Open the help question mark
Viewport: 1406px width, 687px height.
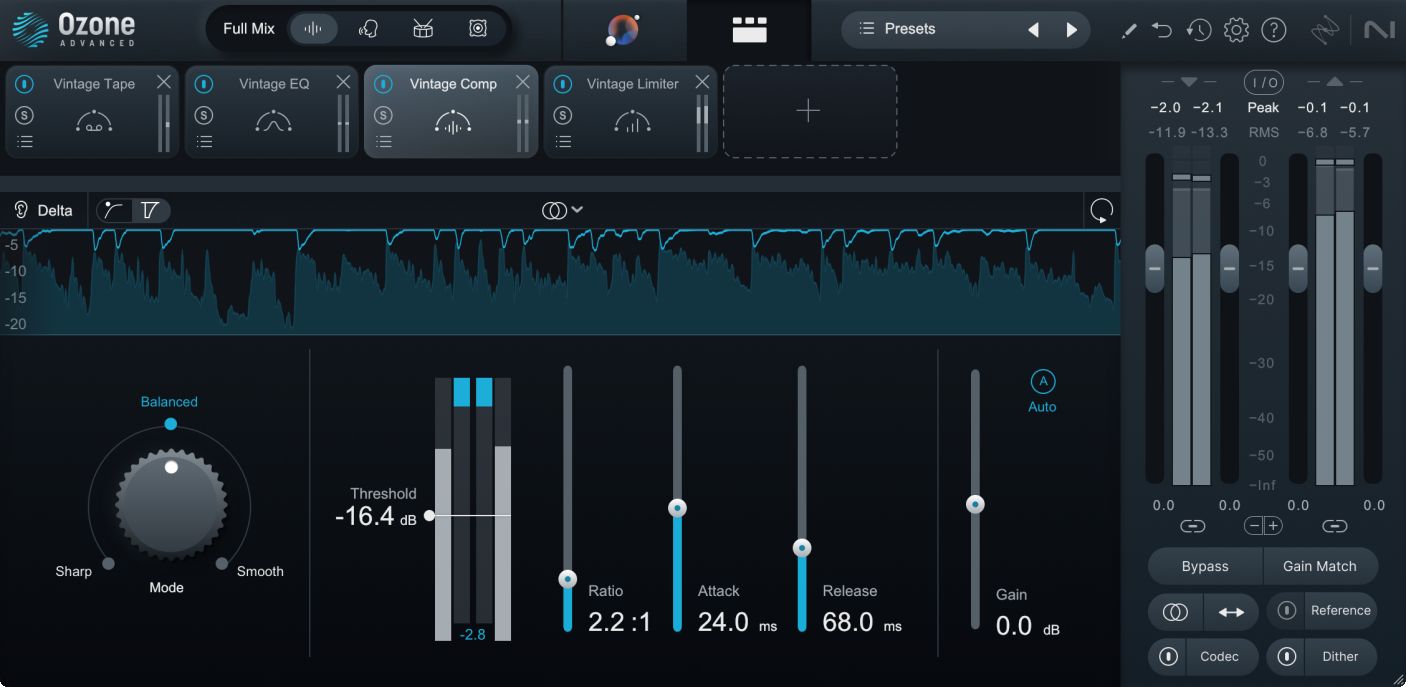coord(1273,30)
